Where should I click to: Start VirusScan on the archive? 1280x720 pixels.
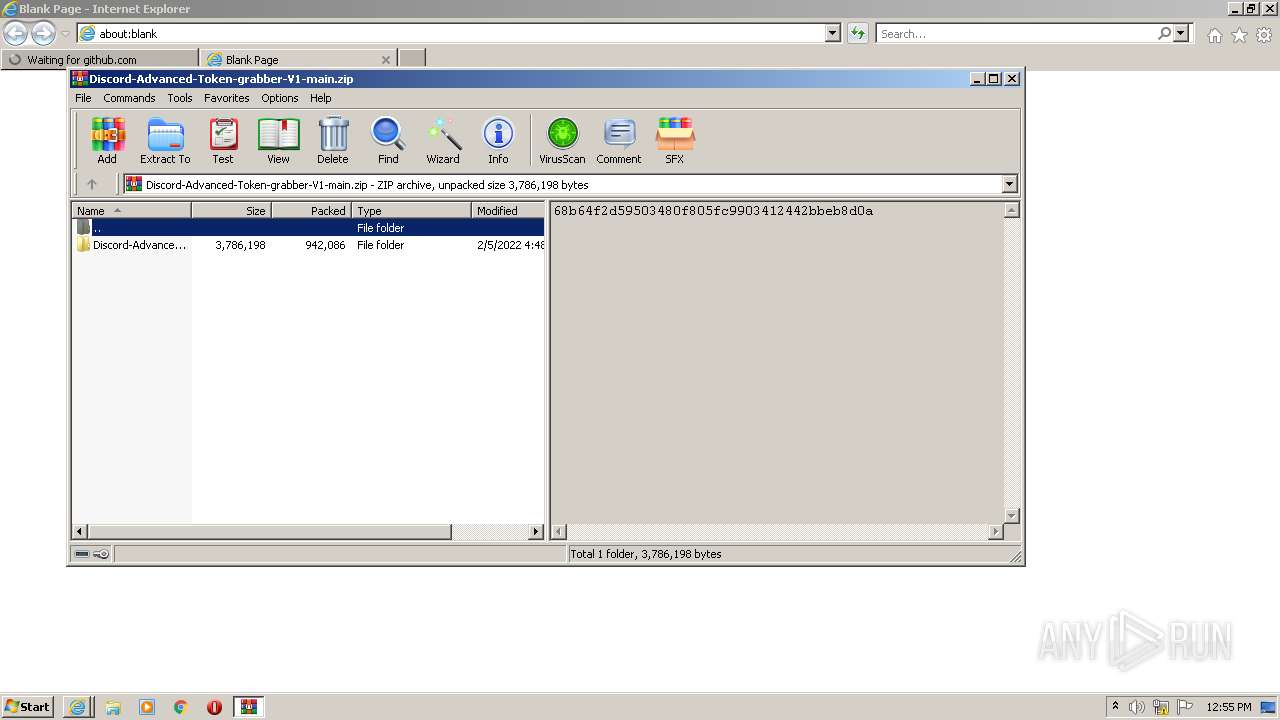click(562, 140)
